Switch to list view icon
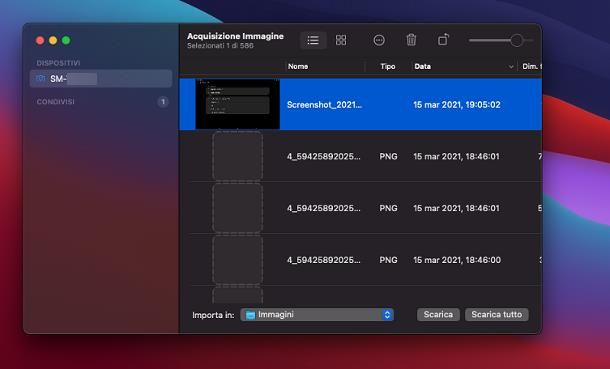 pos(313,40)
